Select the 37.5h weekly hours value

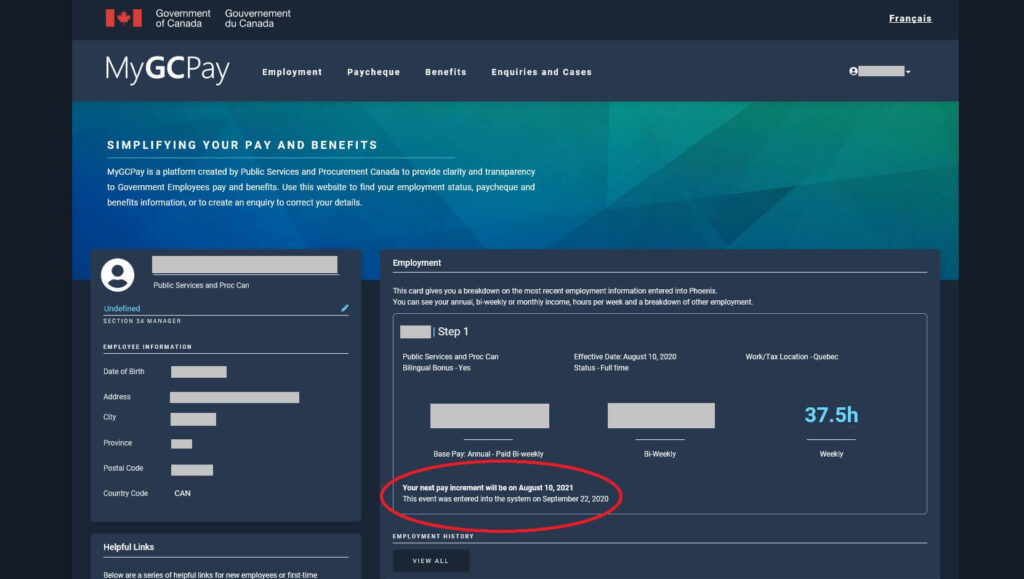(831, 415)
